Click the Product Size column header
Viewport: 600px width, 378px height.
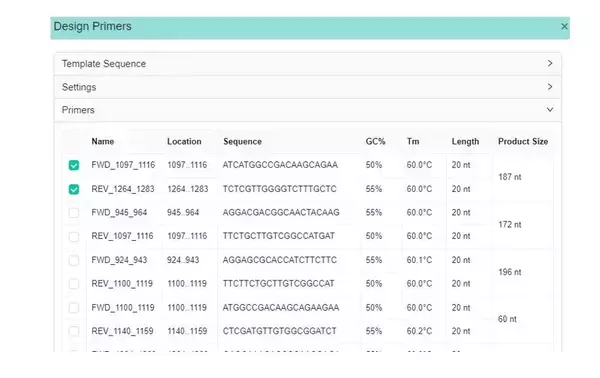523,142
